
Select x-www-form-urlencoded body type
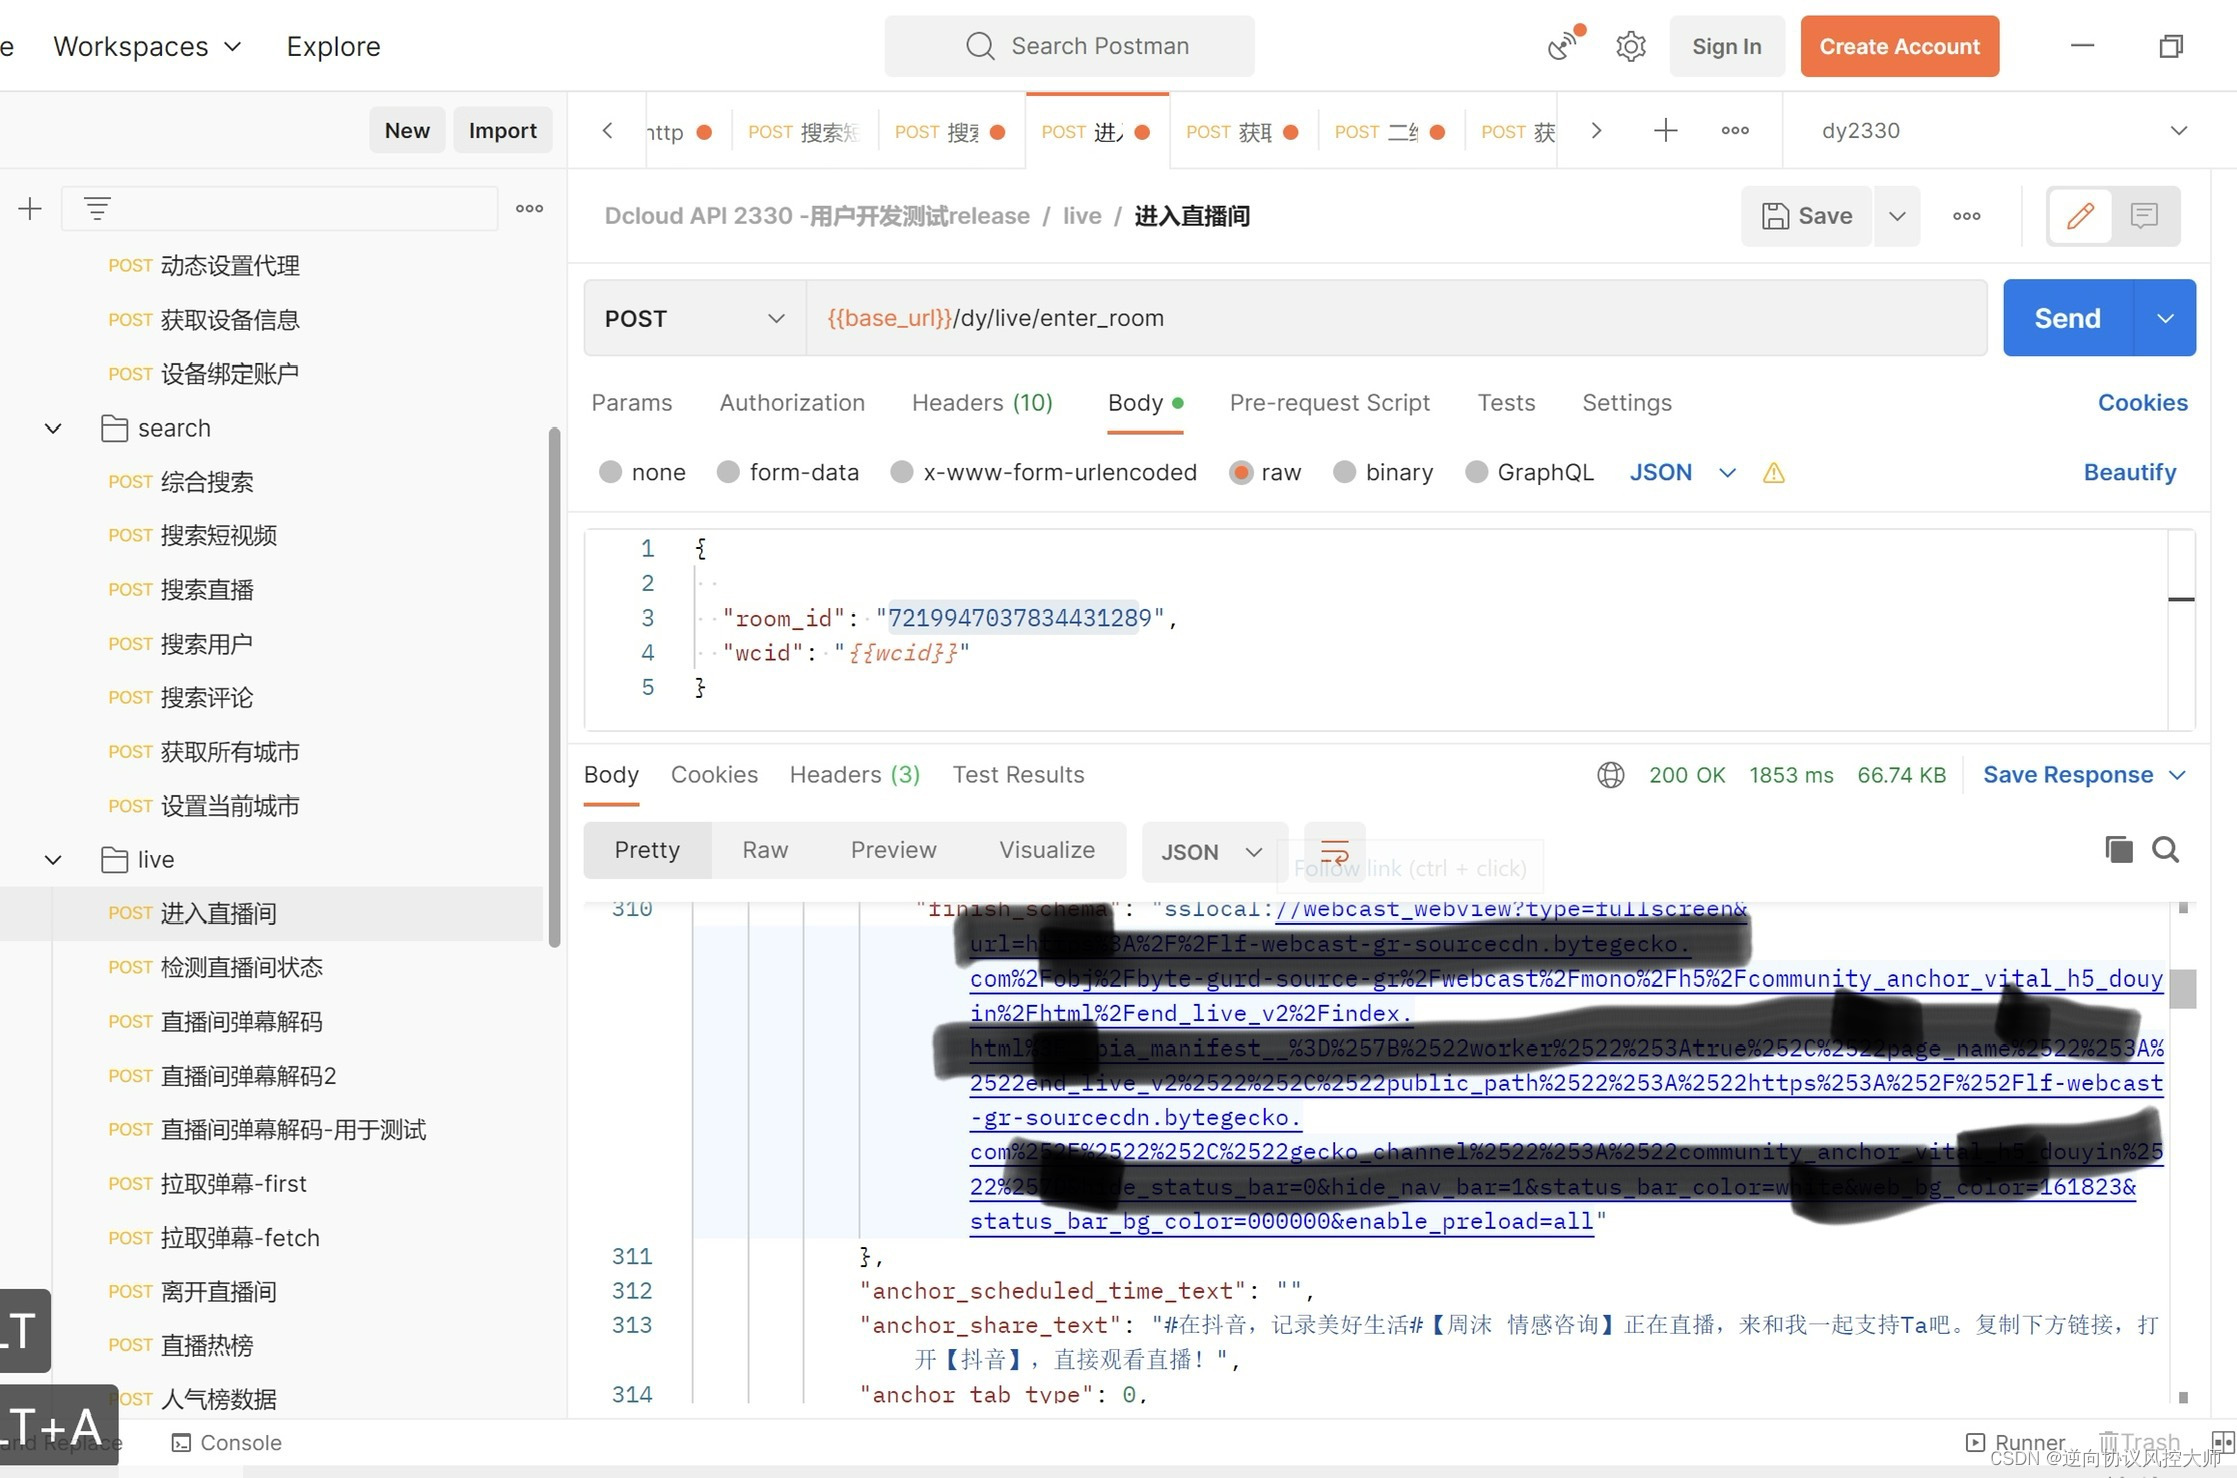[x=902, y=472]
